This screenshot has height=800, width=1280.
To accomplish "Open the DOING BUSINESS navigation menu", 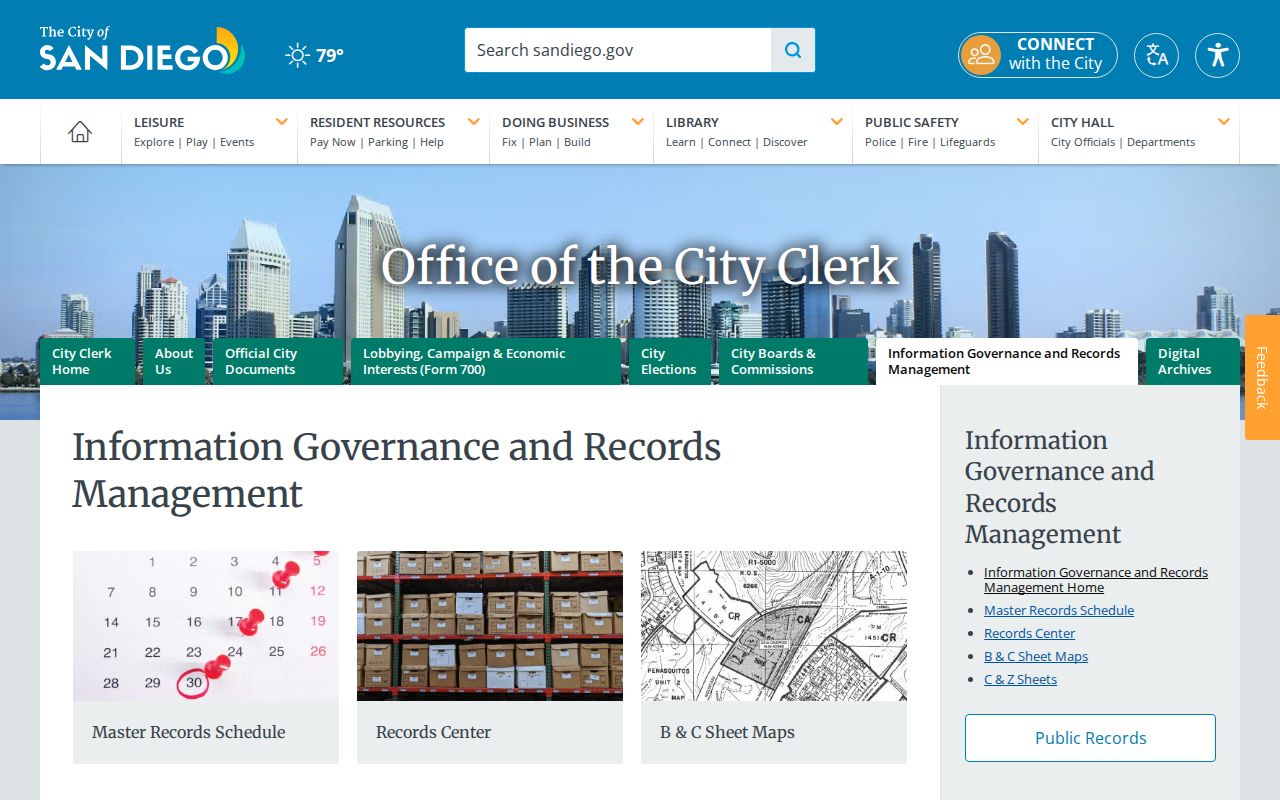I will tap(555, 122).
